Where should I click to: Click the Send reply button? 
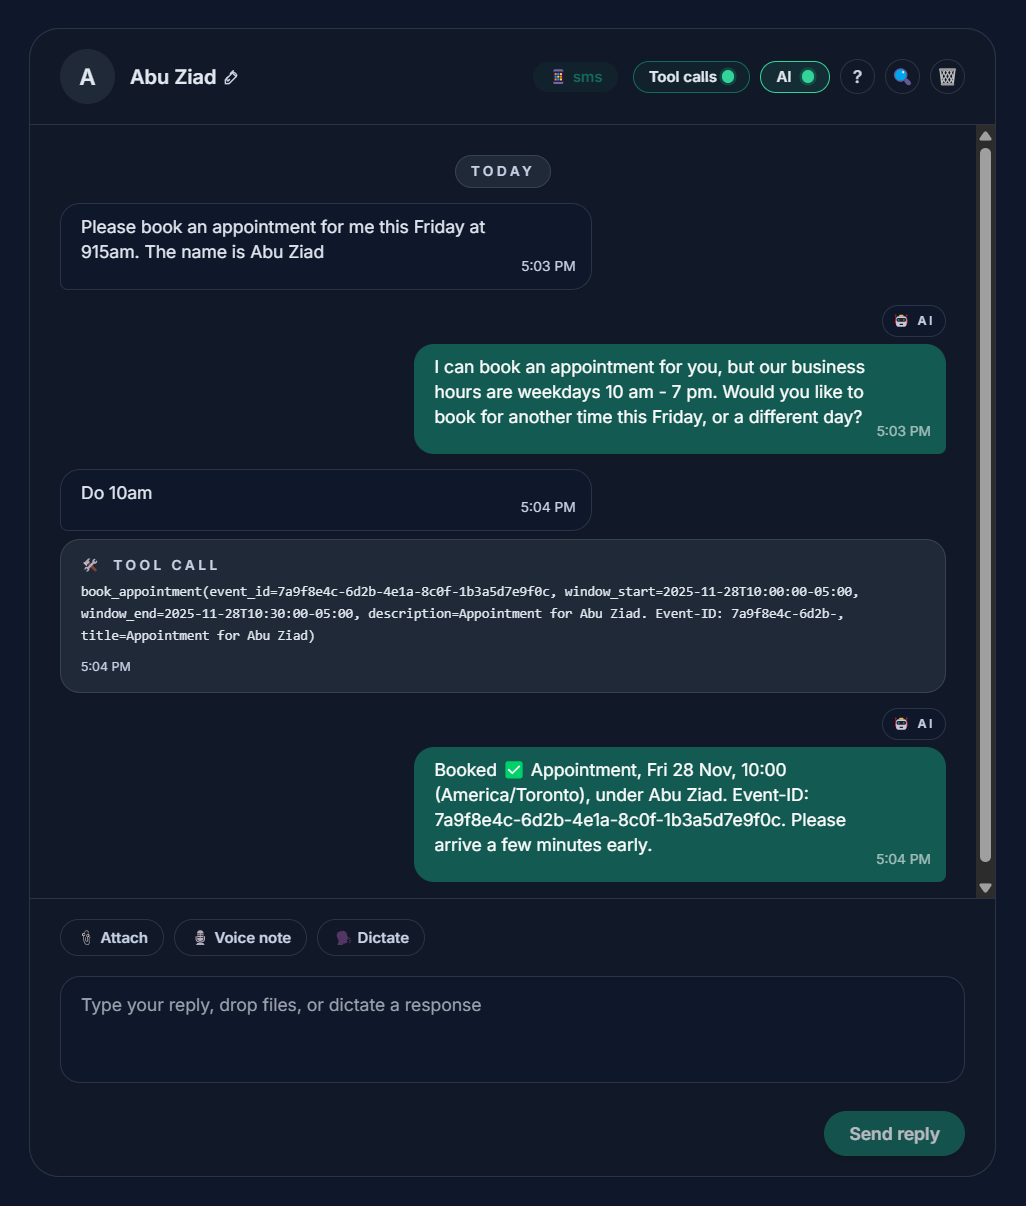coord(893,1133)
